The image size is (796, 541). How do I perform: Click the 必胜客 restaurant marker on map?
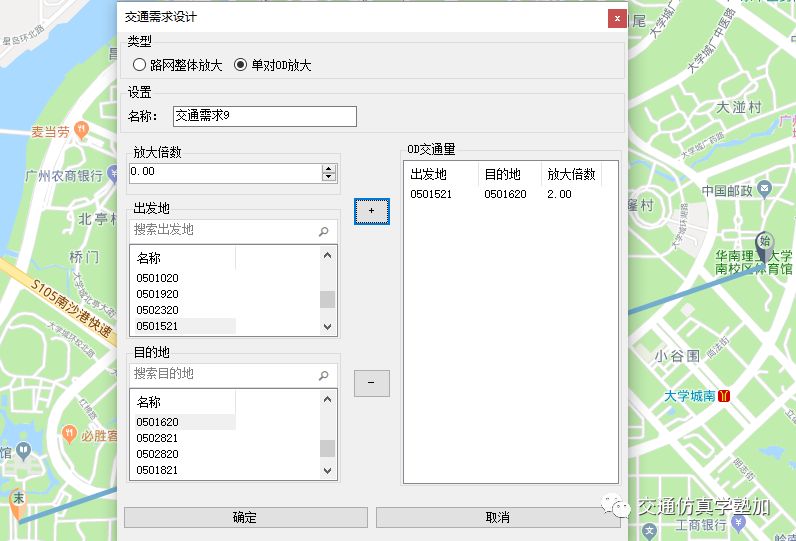click(x=70, y=434)
